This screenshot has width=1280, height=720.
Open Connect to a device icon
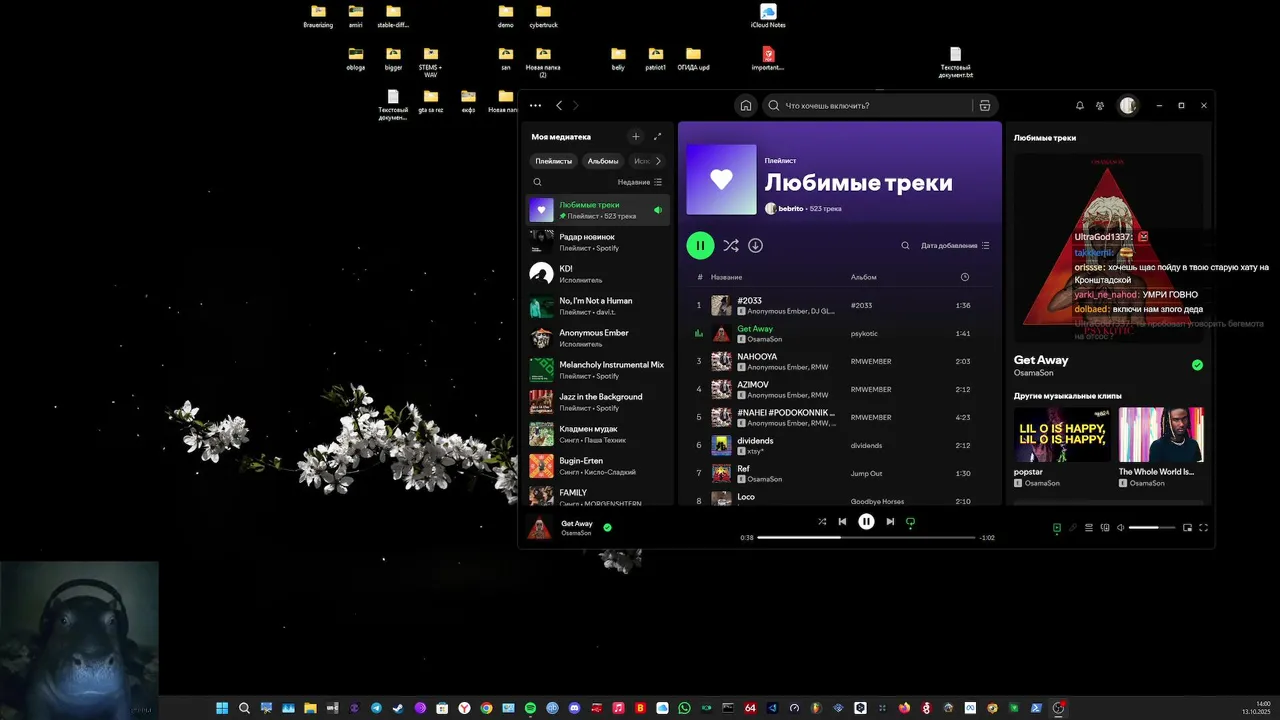point(1105,527)
